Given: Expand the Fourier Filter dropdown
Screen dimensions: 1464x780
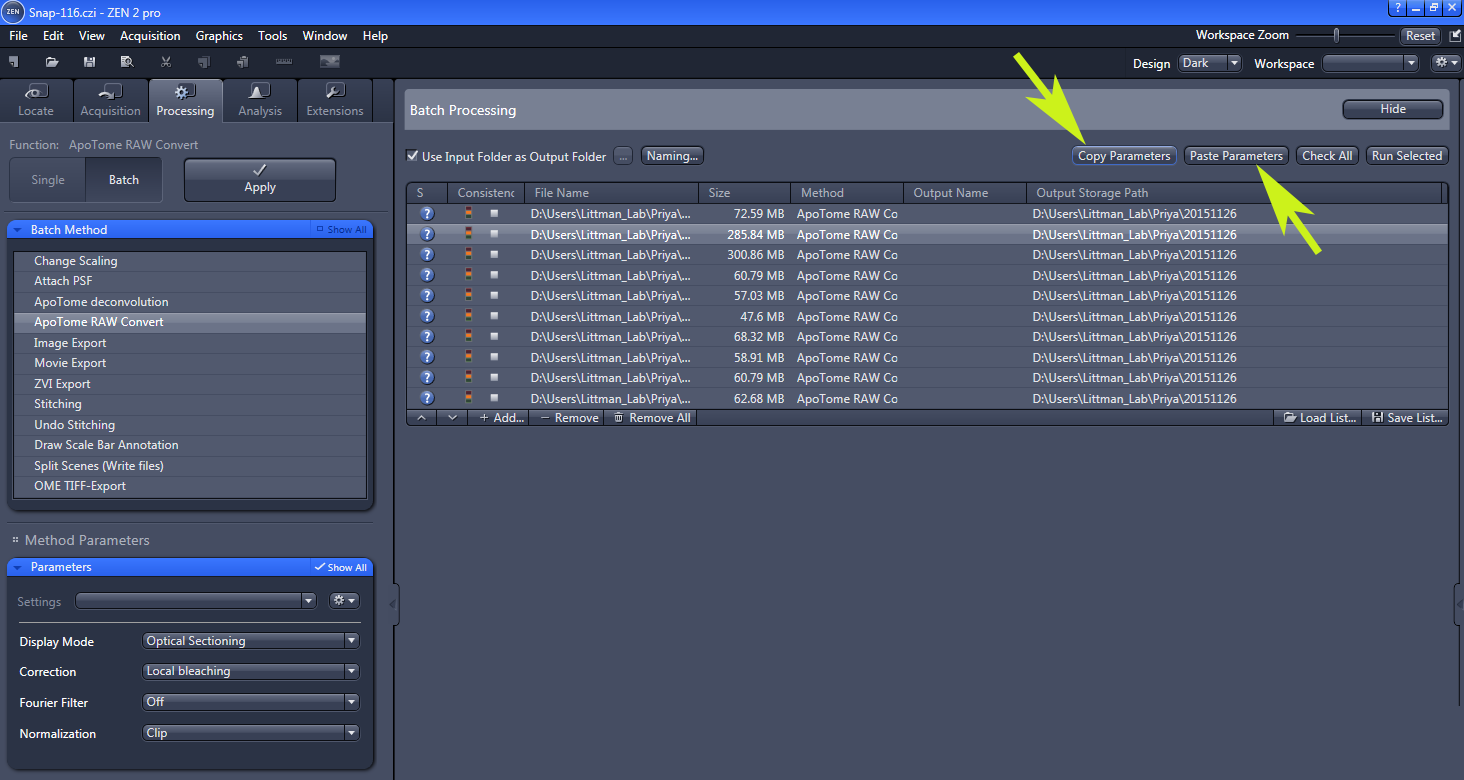Looking at the screenshot, I should 250,702.
